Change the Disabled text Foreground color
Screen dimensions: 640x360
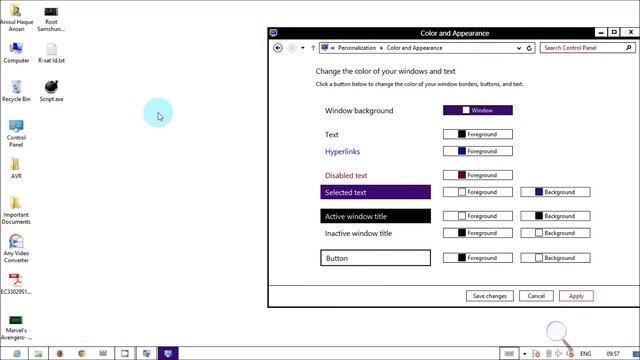478,175
